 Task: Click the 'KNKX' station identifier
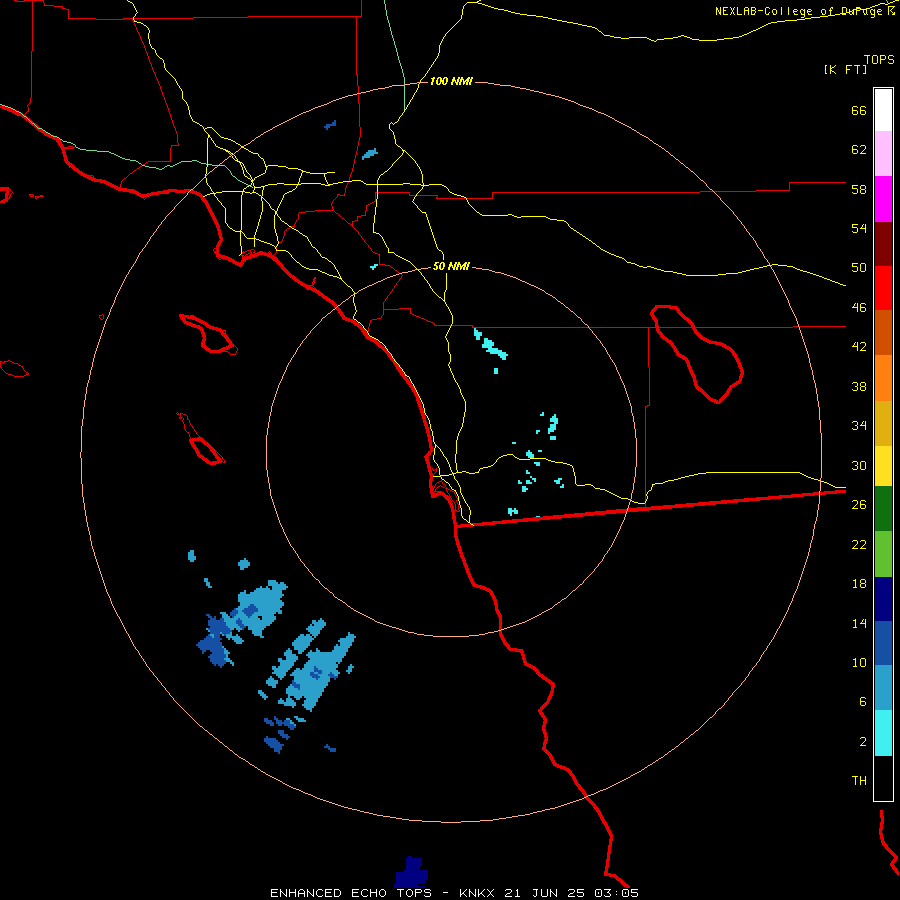[479, 893]
